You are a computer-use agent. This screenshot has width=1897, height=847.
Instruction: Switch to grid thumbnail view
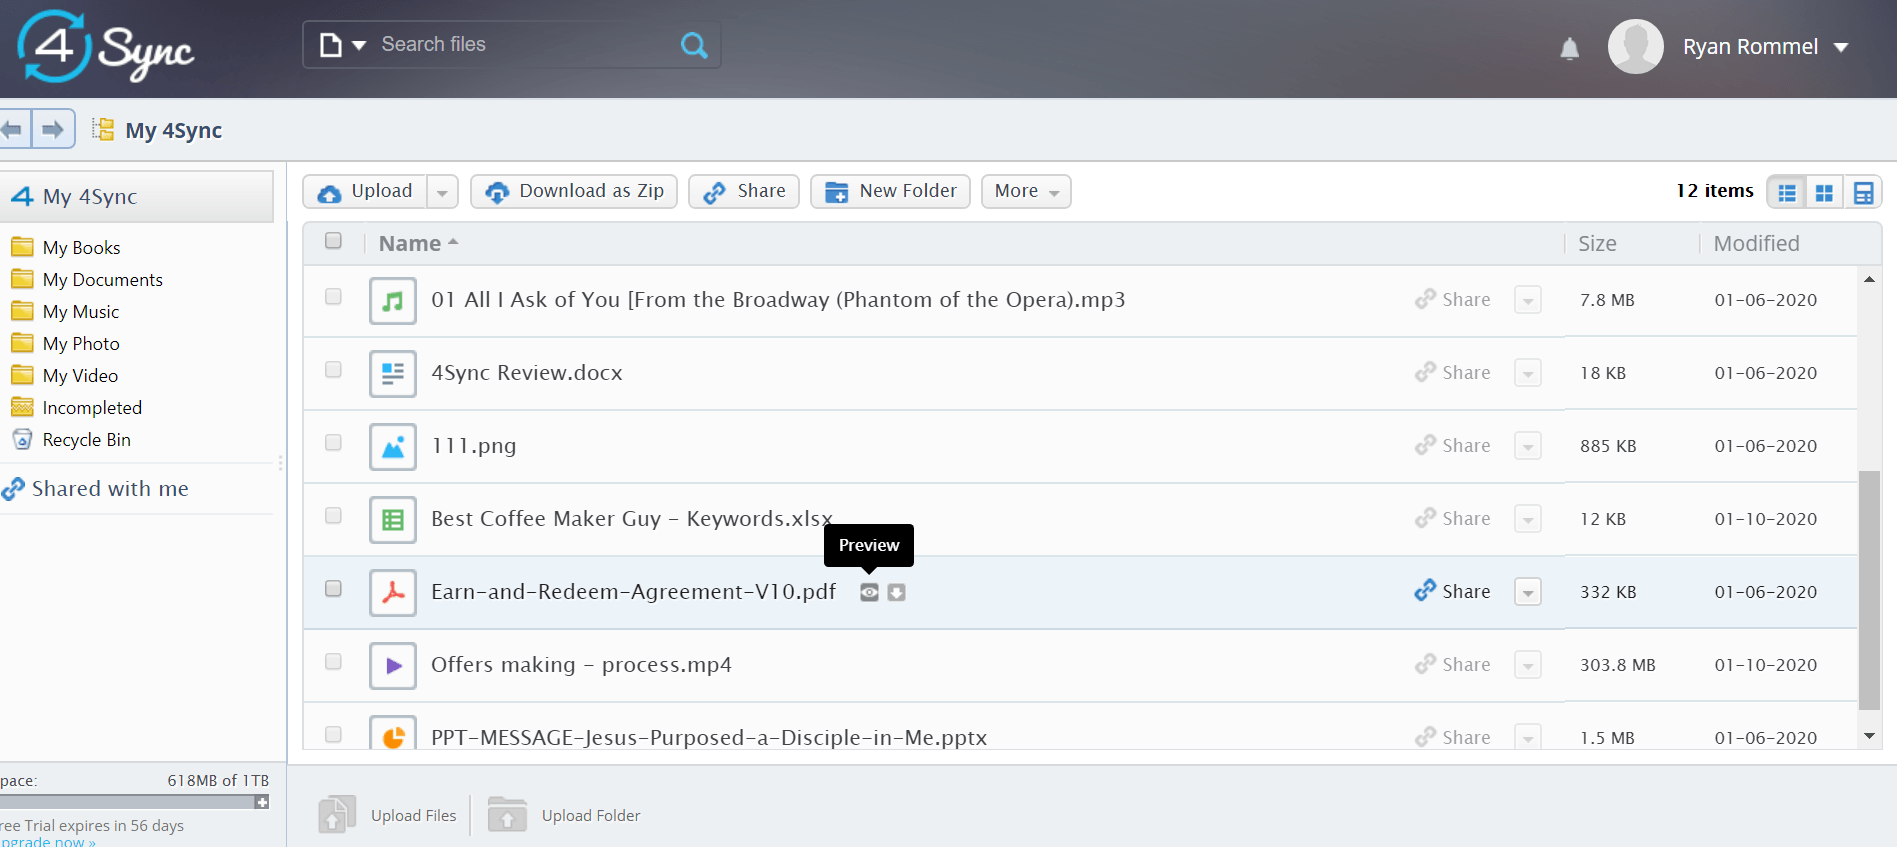(1824, 192)
